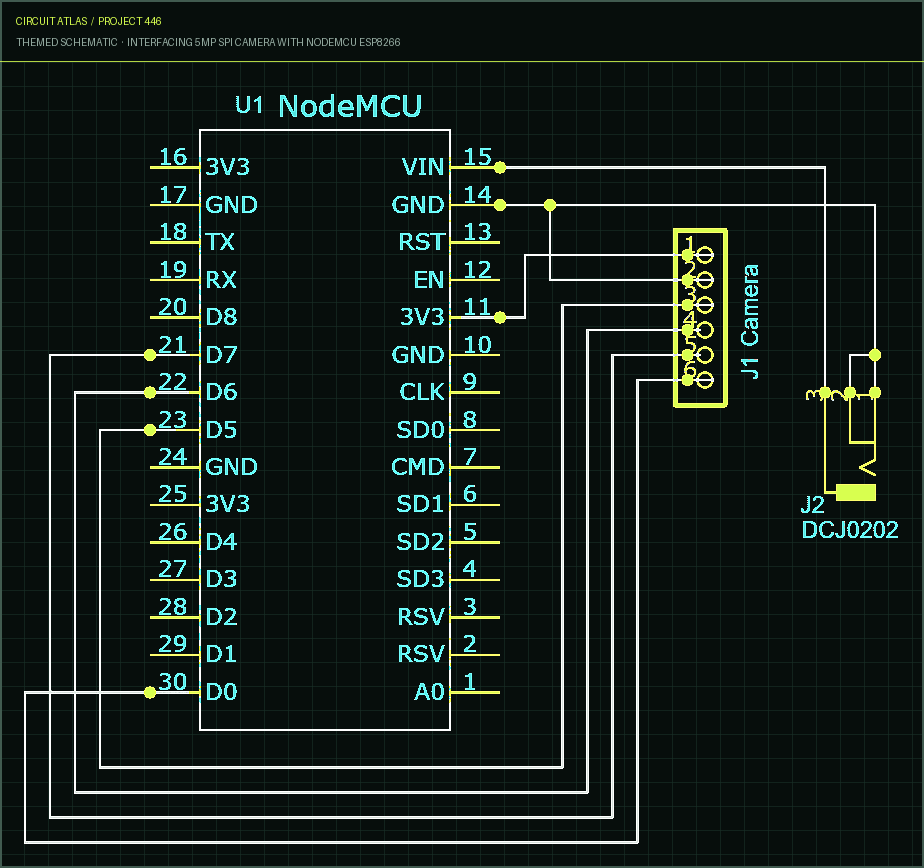Click pin number 25
Viewport: 924px width, 868px height.
173,494
